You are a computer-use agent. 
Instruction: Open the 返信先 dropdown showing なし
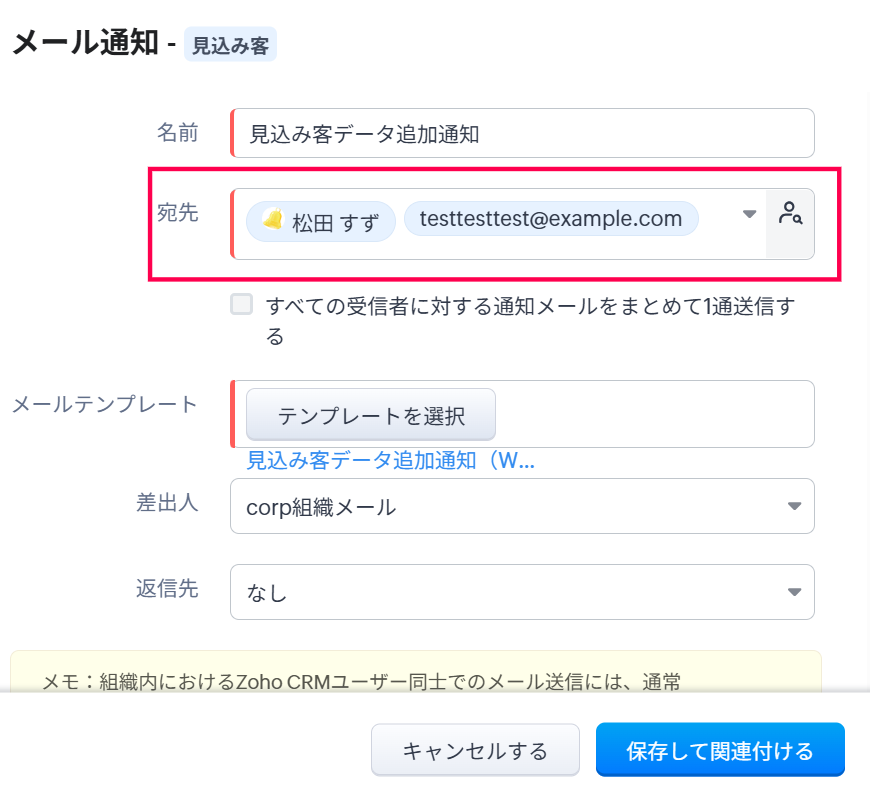click(x=521, y=593)
